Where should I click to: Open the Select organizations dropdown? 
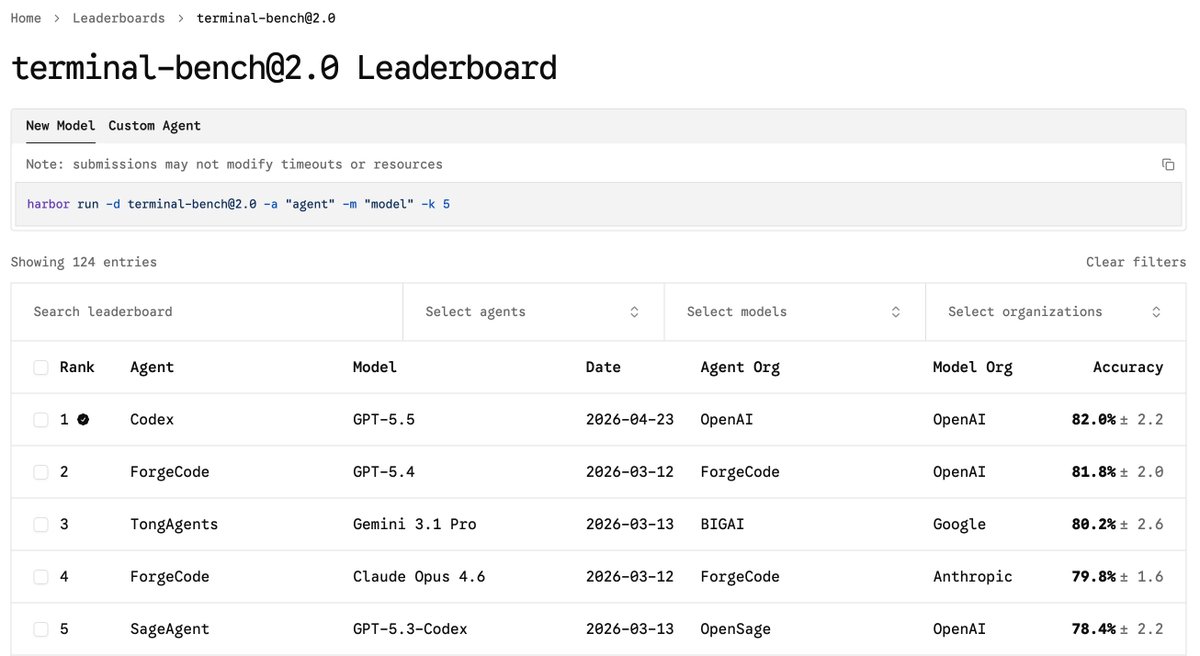pos(1056,312)
